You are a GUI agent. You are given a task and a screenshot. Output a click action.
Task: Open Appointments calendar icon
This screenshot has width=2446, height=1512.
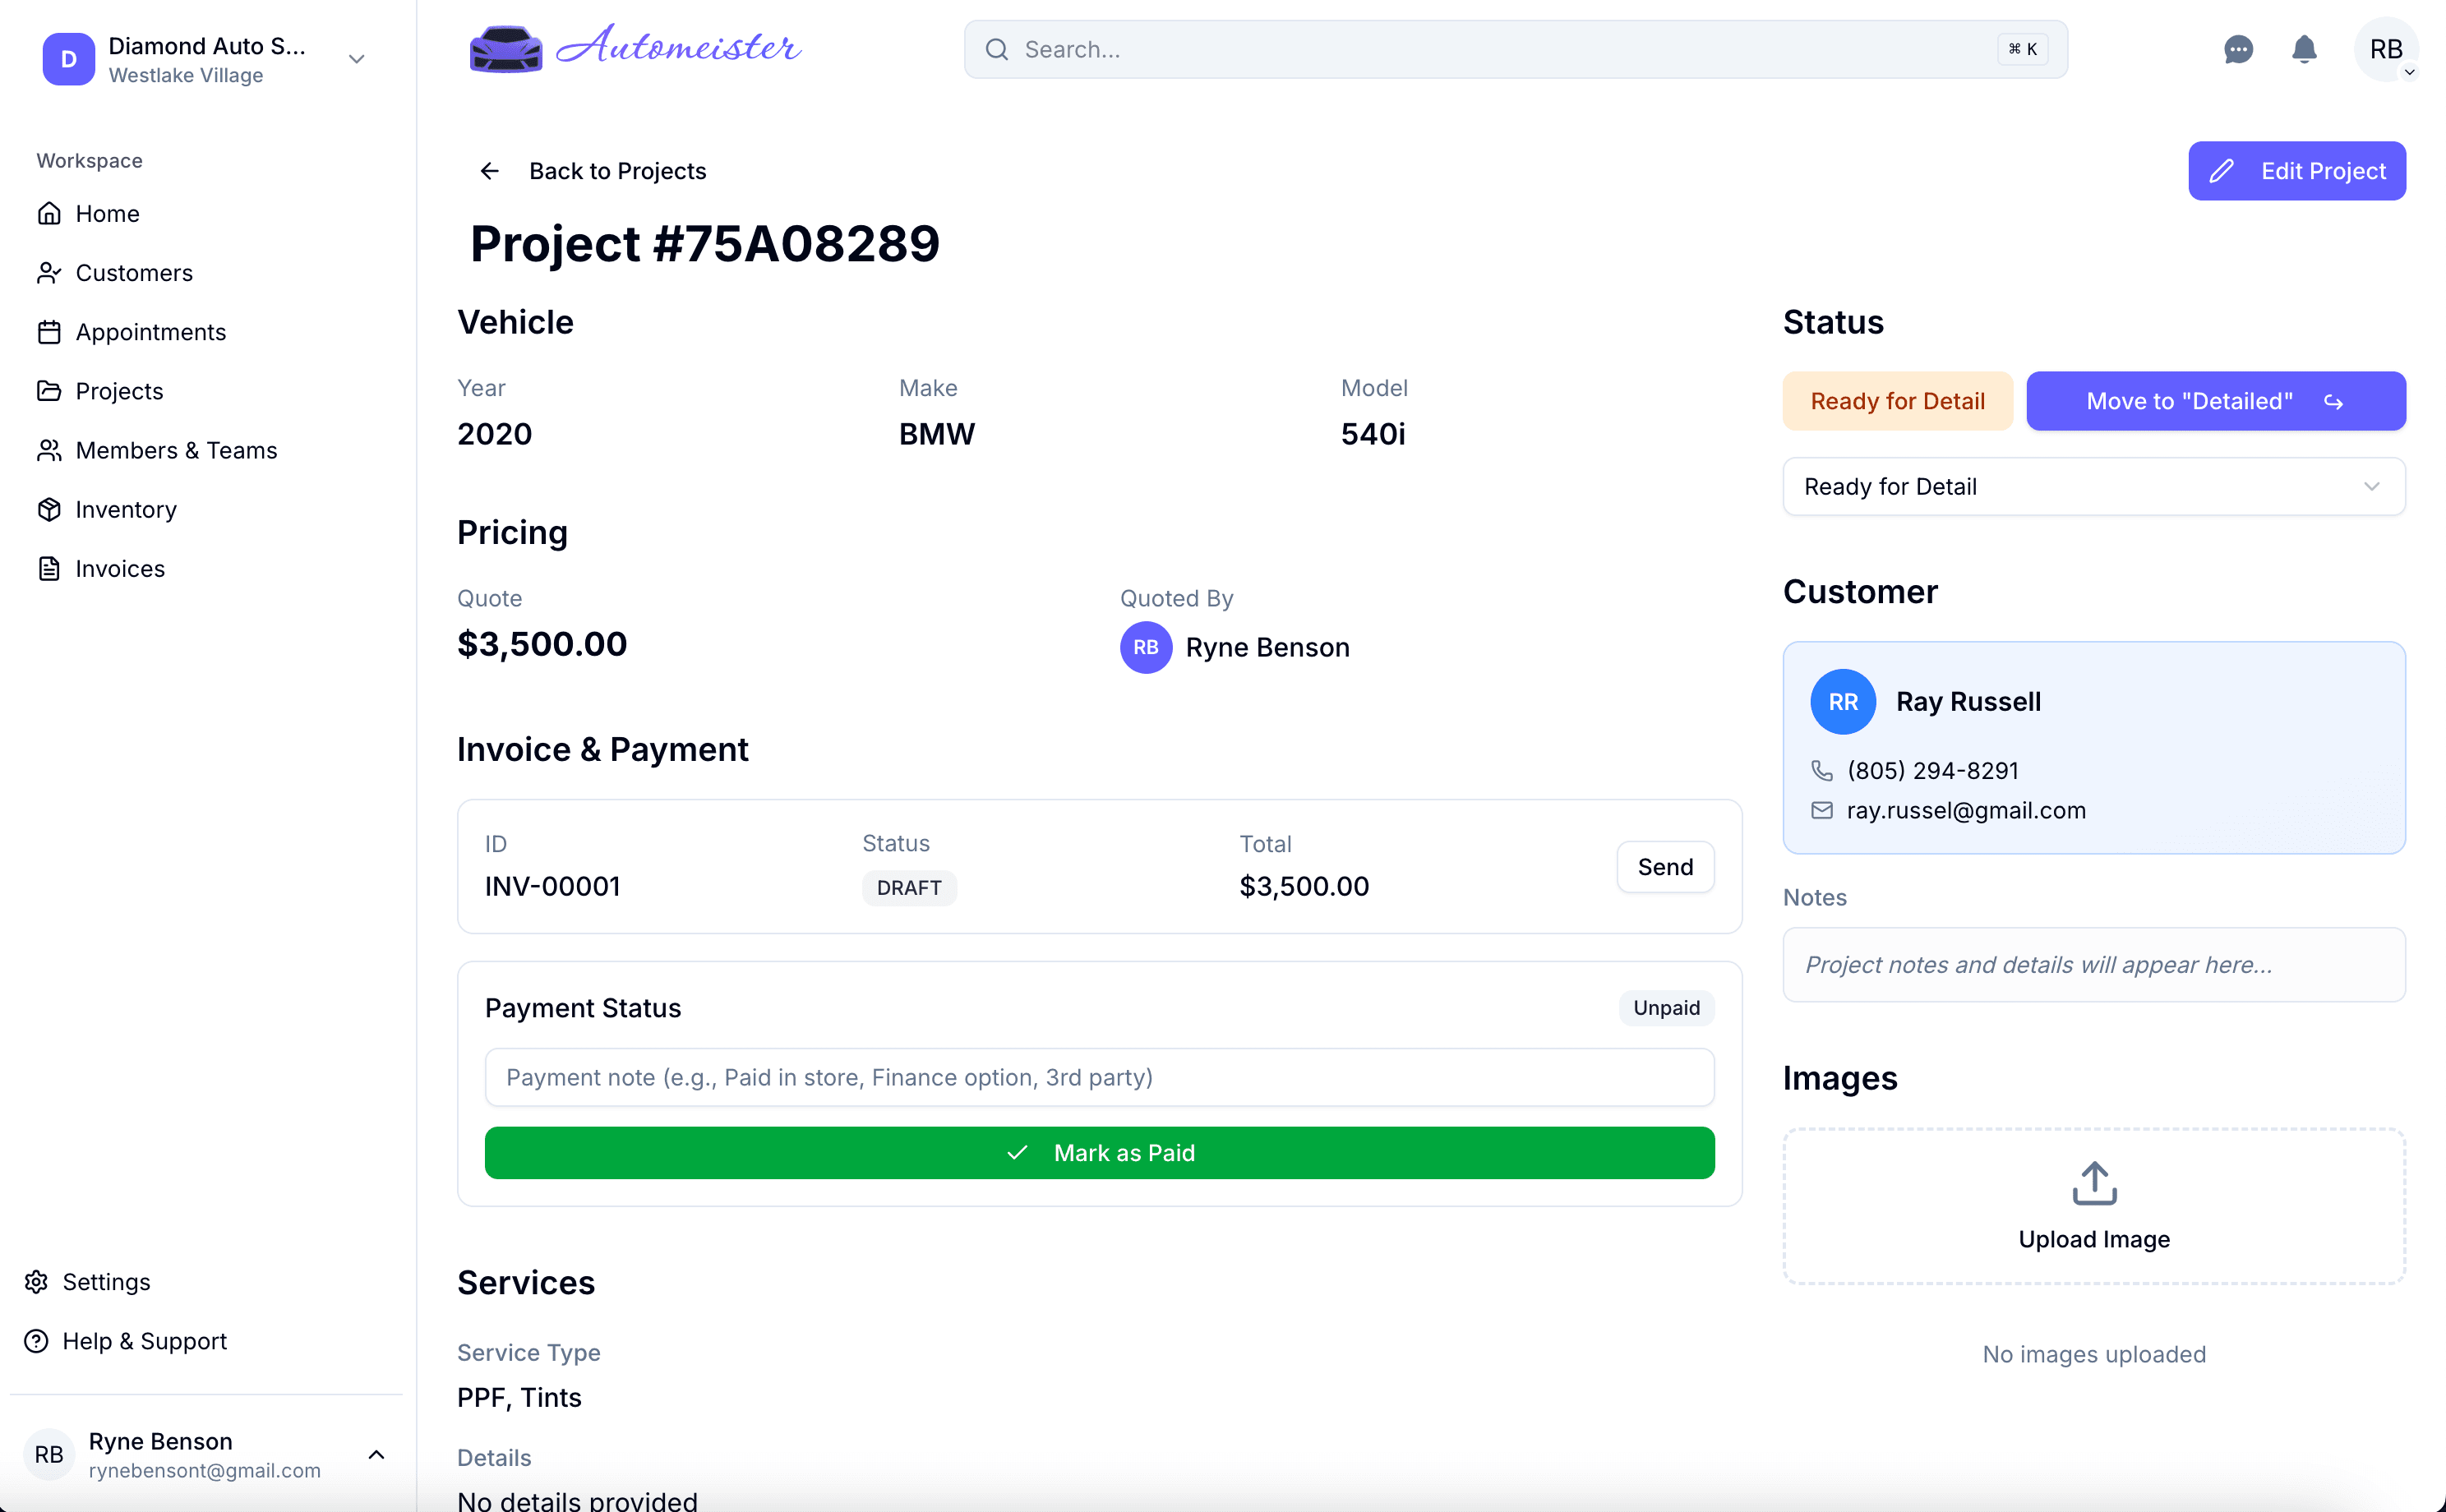tap(49, 331)
